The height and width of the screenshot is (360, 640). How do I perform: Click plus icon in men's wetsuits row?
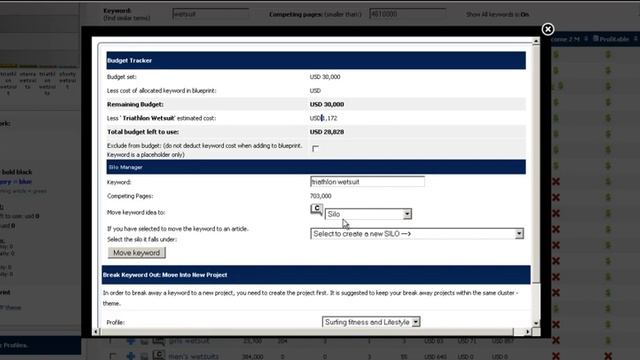tap(131, 356)
